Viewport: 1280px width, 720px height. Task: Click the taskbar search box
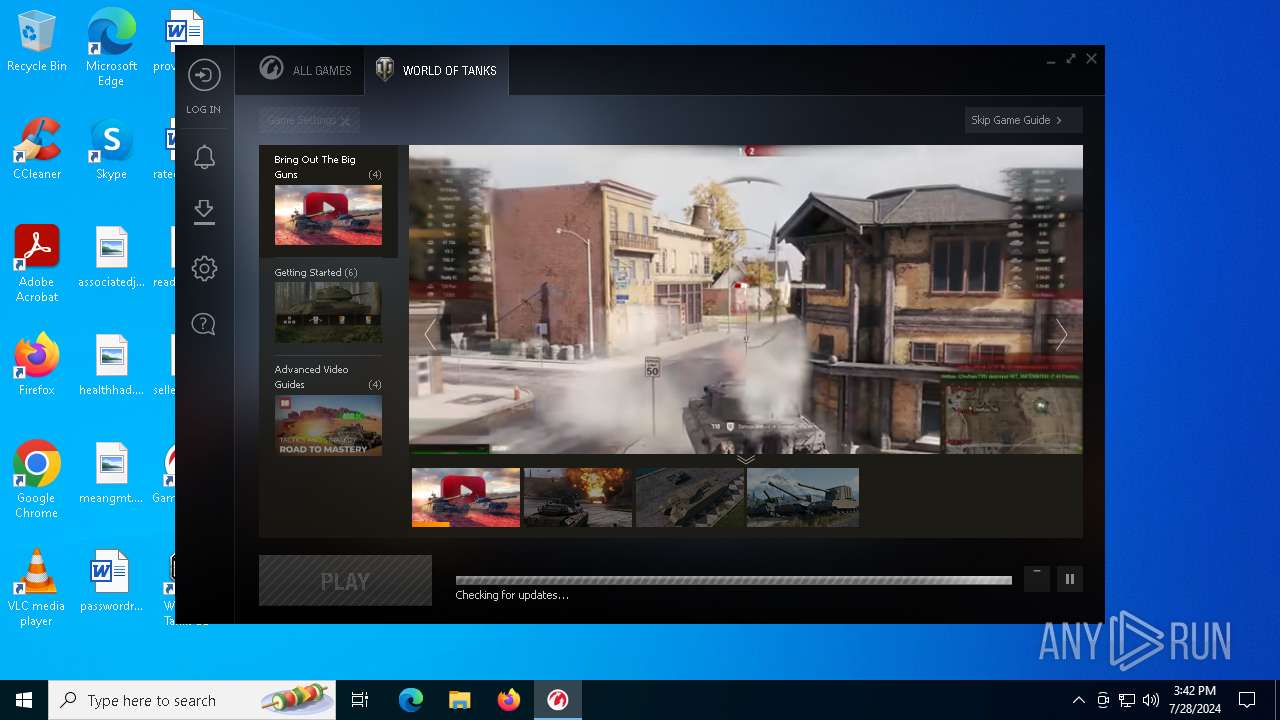192,700
